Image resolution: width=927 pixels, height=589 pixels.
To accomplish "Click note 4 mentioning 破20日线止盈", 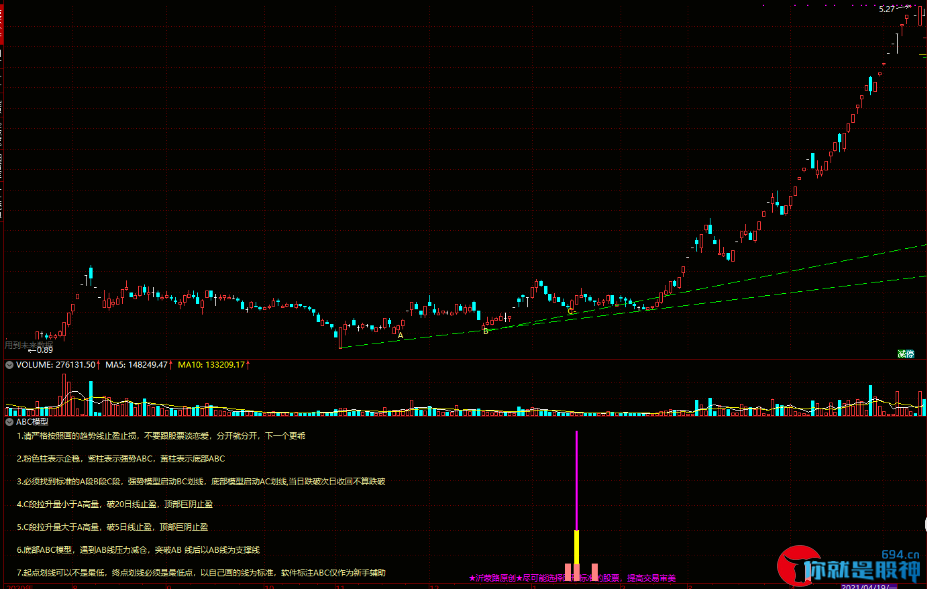I will (x=115, y=504).
